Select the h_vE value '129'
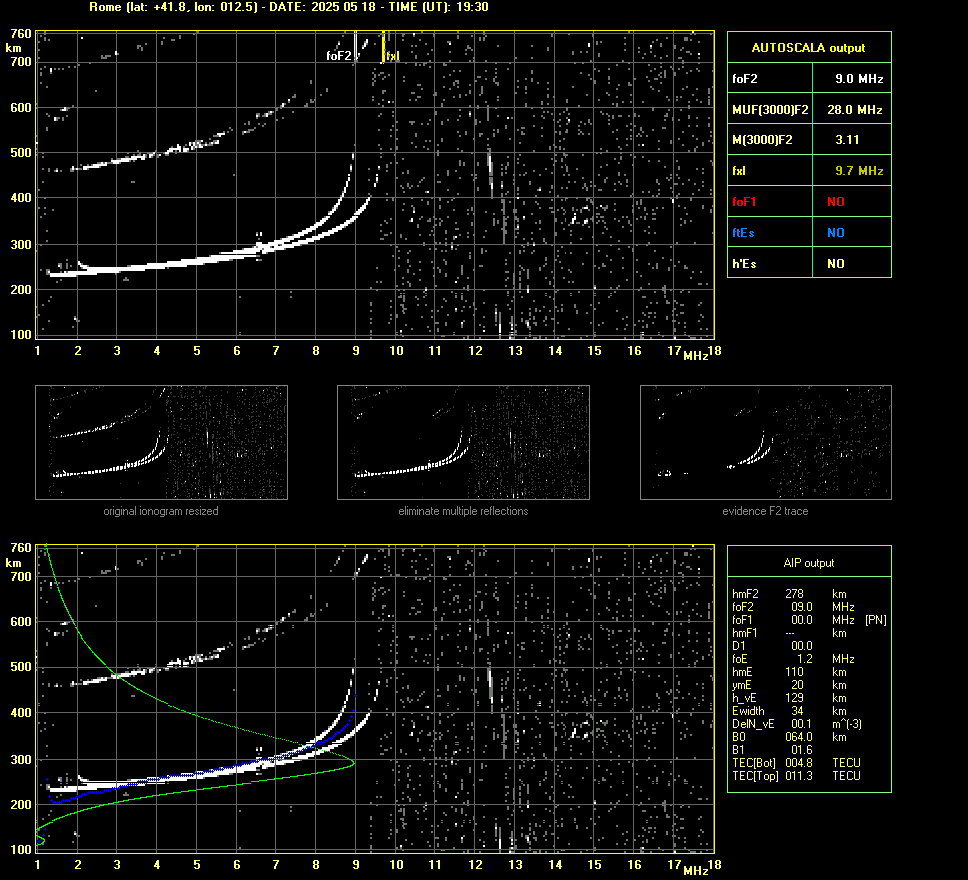The image size is (968, 880). pyautogui.click(x=794, y=697)
